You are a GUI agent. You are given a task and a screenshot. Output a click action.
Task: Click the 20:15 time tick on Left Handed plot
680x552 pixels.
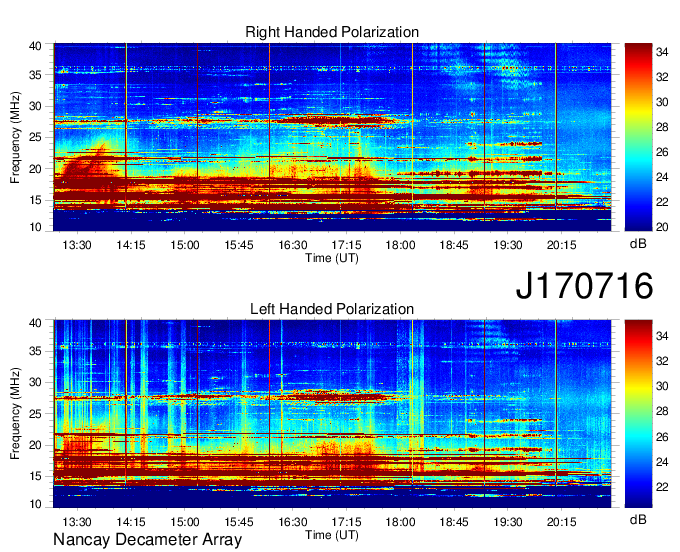562,521
